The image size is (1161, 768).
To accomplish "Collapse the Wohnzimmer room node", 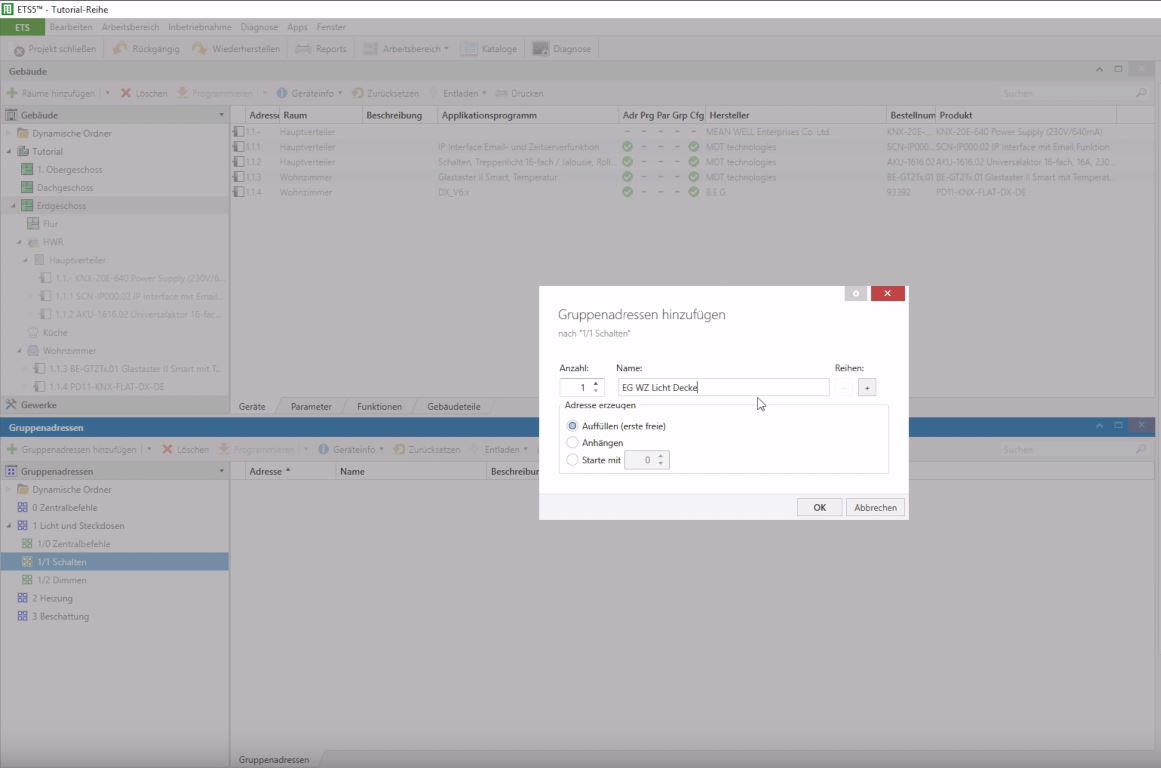I will pyautogui.click(x=20, y=351).
